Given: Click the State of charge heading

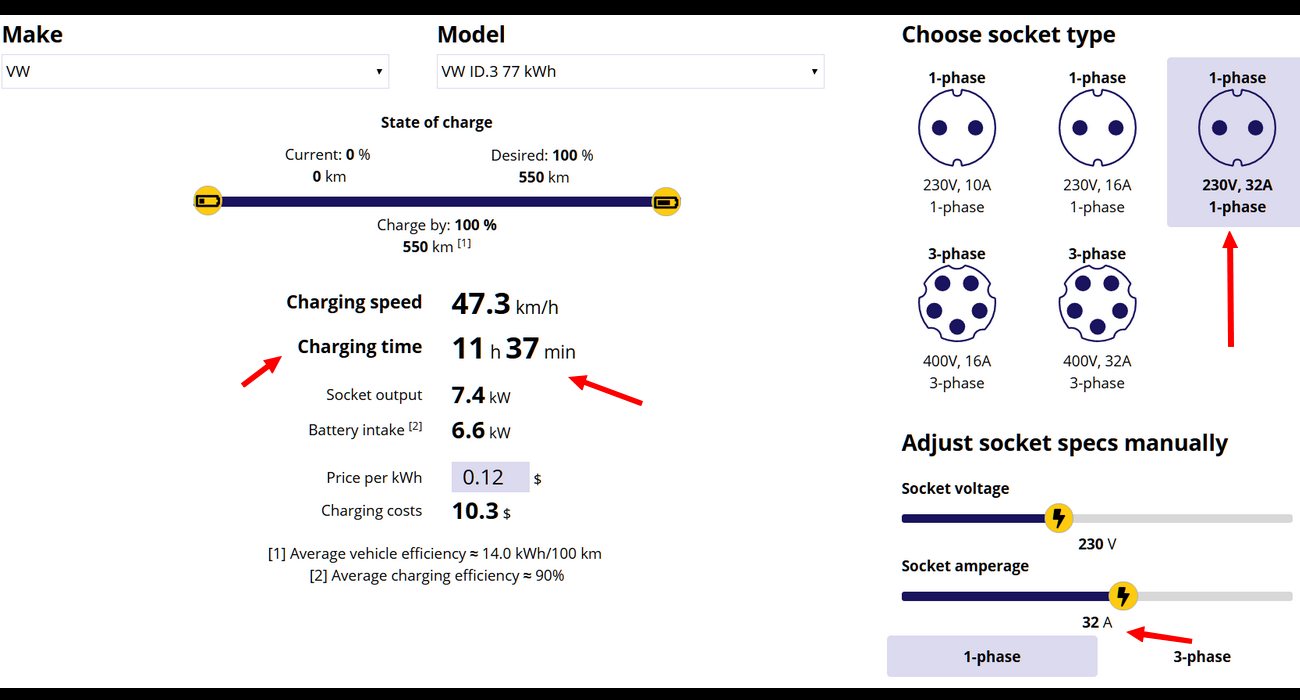Looking at the screenshot, I should [437, 123].
